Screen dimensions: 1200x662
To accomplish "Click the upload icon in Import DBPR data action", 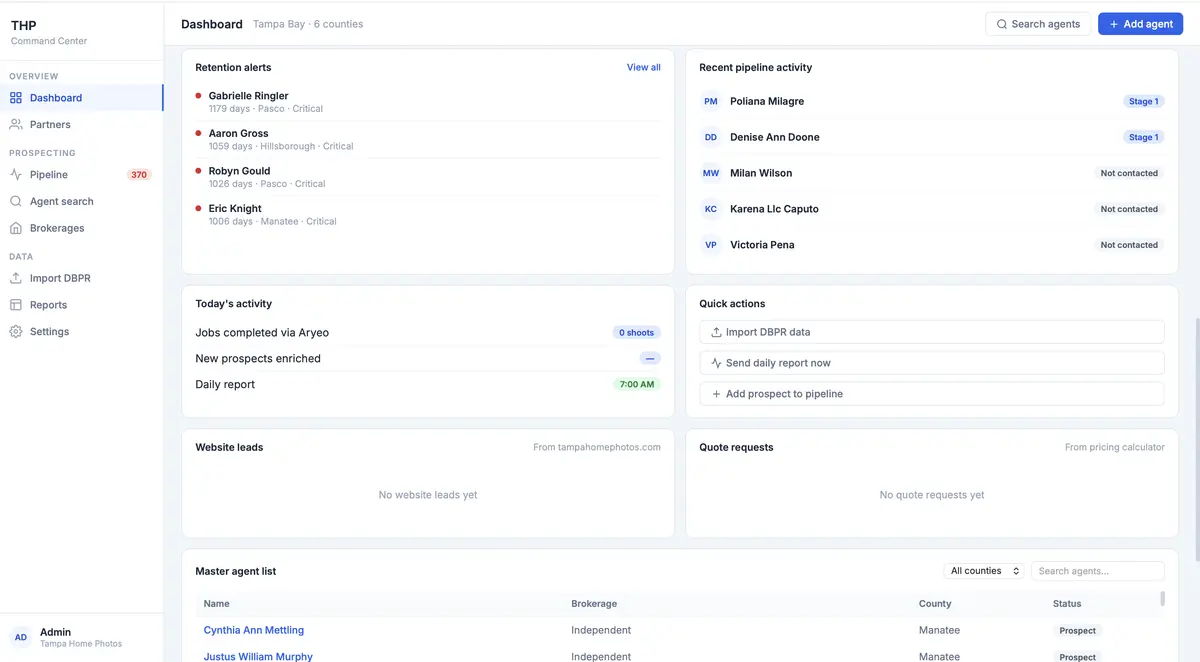I will [x=716, y=332].
